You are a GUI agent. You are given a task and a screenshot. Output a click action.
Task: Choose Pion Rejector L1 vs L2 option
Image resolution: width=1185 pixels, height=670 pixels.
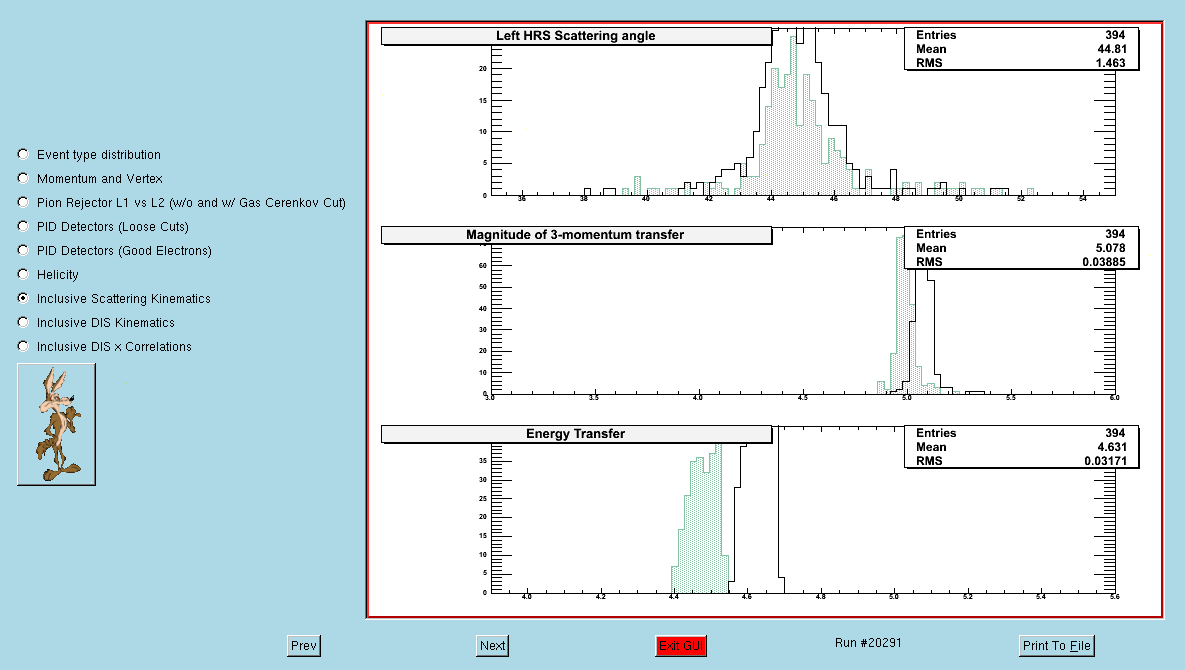[x=23, y=202]
